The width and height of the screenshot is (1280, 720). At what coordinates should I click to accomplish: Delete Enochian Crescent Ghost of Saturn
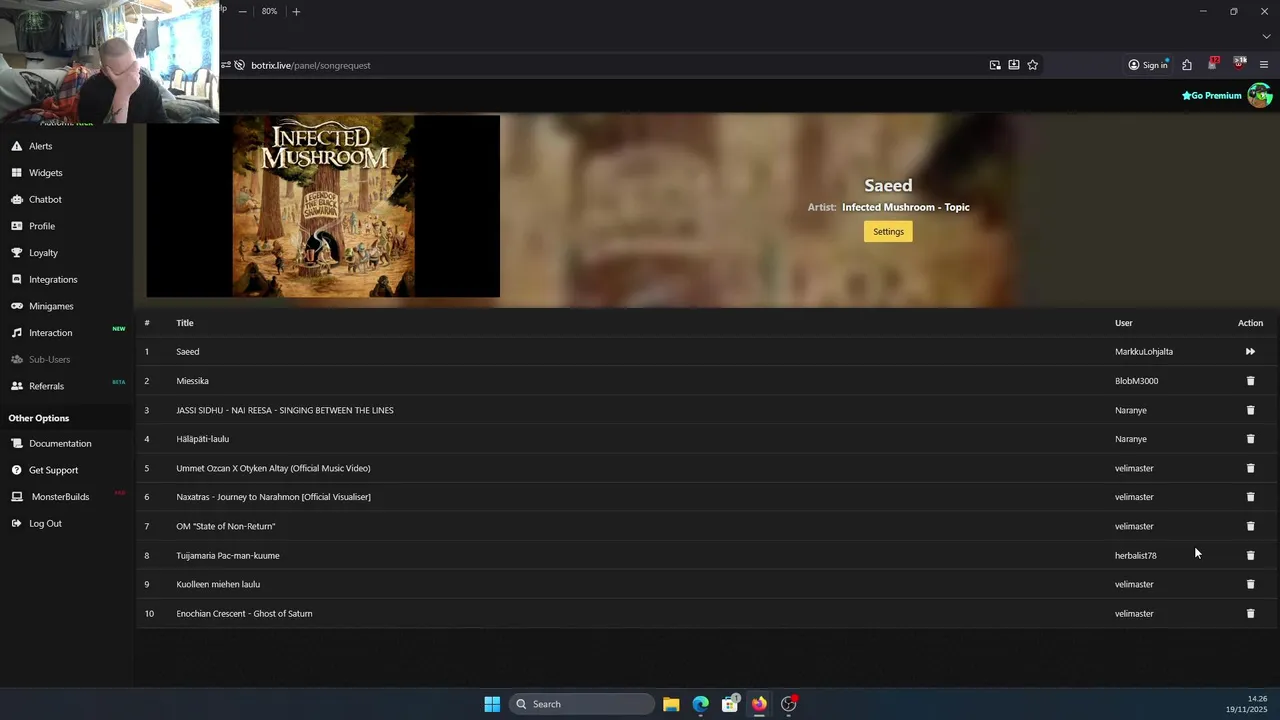click(1250, 613)
